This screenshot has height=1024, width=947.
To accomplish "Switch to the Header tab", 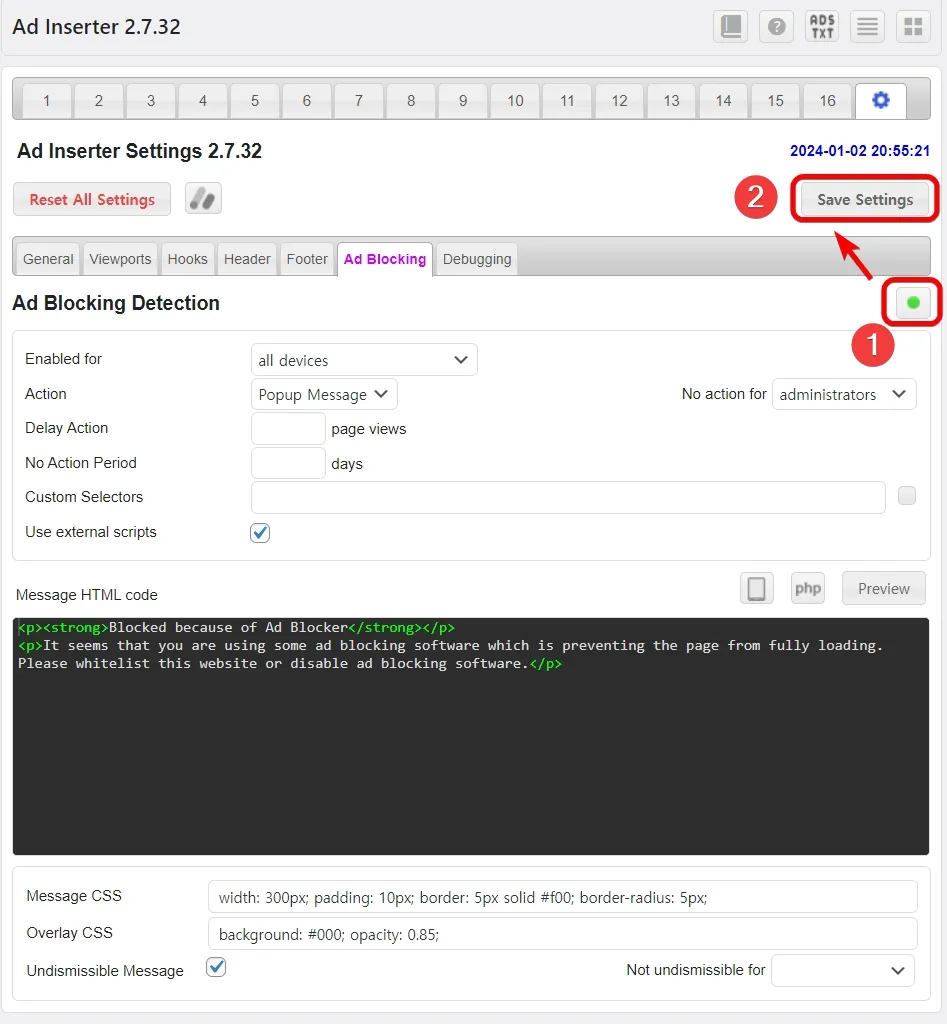I will [247, 259].
